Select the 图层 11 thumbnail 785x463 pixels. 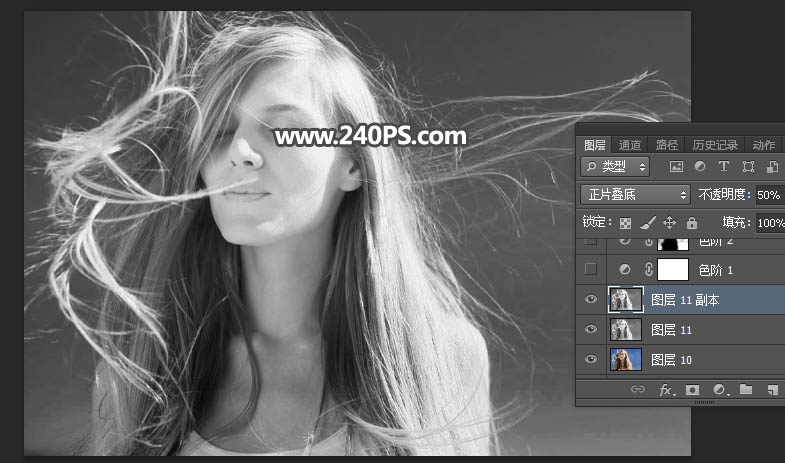coord(626,329)
